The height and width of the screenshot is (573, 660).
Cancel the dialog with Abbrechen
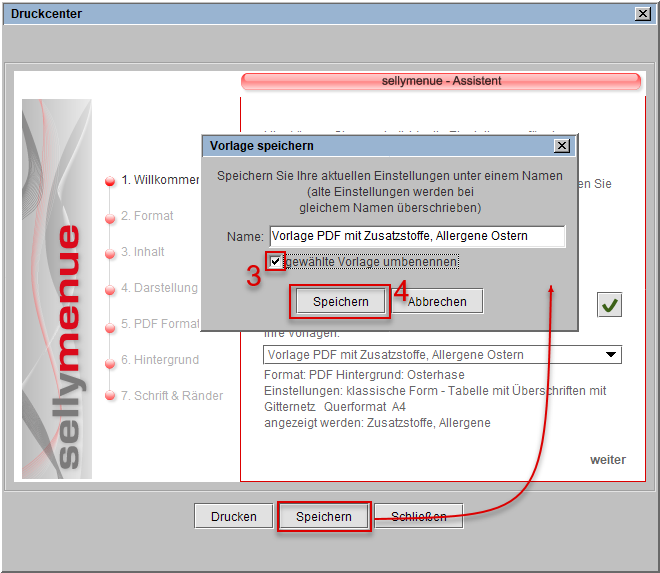coord(437,301)
